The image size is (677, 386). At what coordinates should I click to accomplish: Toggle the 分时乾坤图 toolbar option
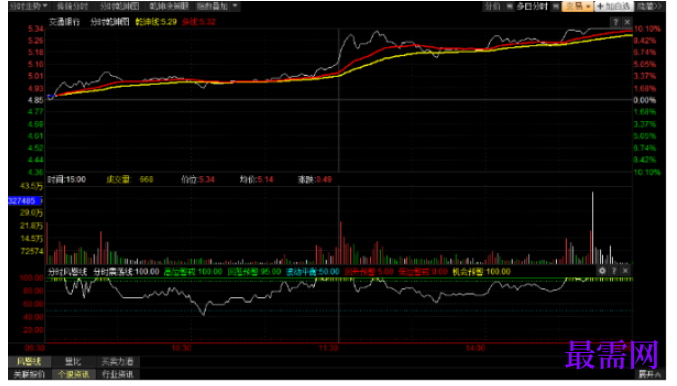pos(120,6)
